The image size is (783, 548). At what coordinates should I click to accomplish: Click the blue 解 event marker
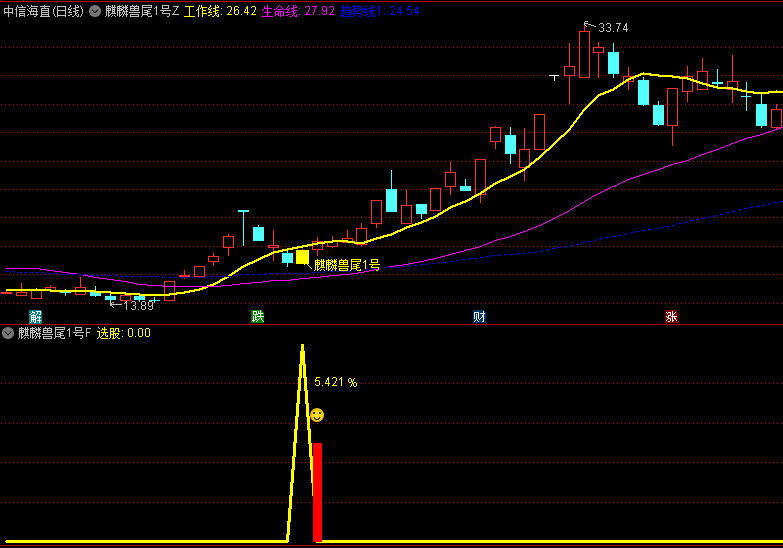(x=36, y=317)
